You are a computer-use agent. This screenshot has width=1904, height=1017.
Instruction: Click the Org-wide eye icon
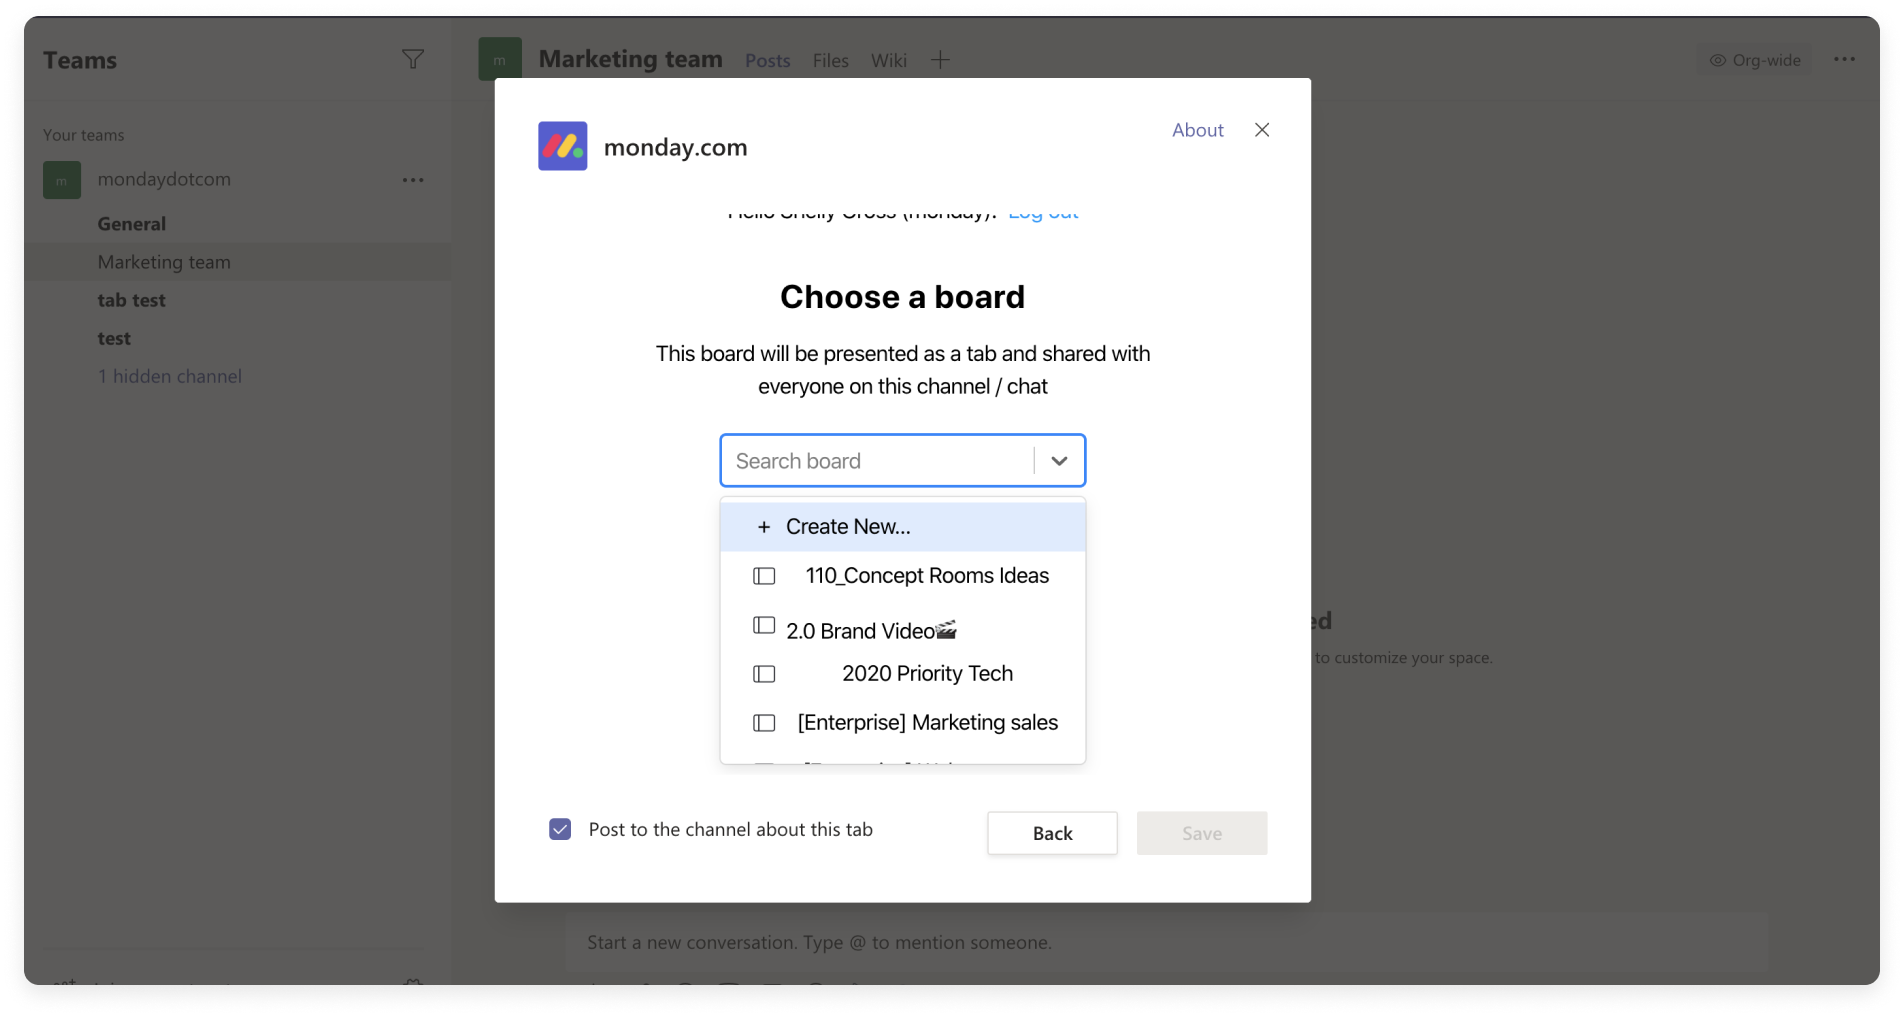click(x=1716, y=60)
